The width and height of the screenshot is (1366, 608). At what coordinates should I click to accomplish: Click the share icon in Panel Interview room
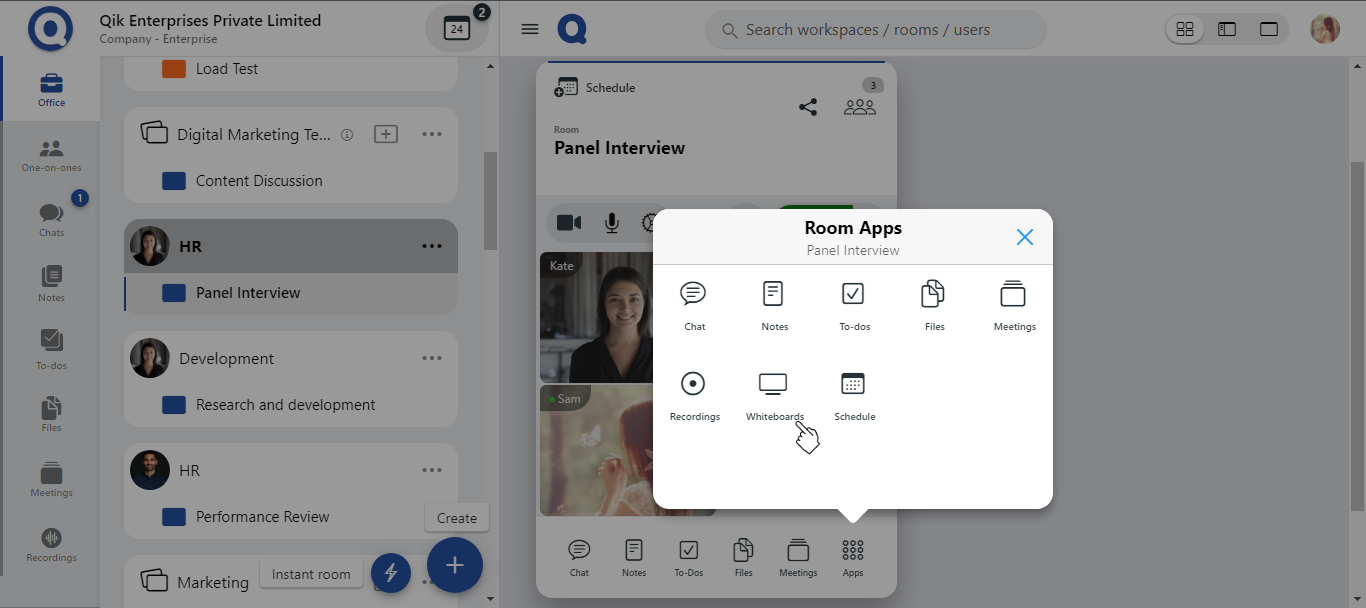tap(808, 106)
